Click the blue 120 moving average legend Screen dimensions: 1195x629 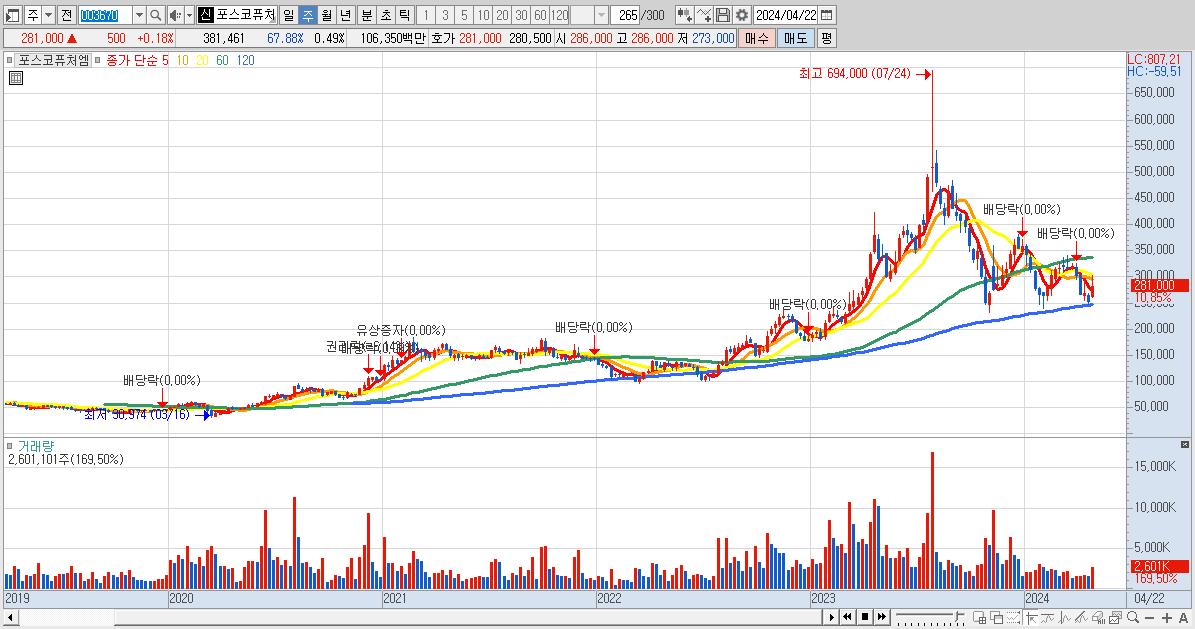(245, 60)
